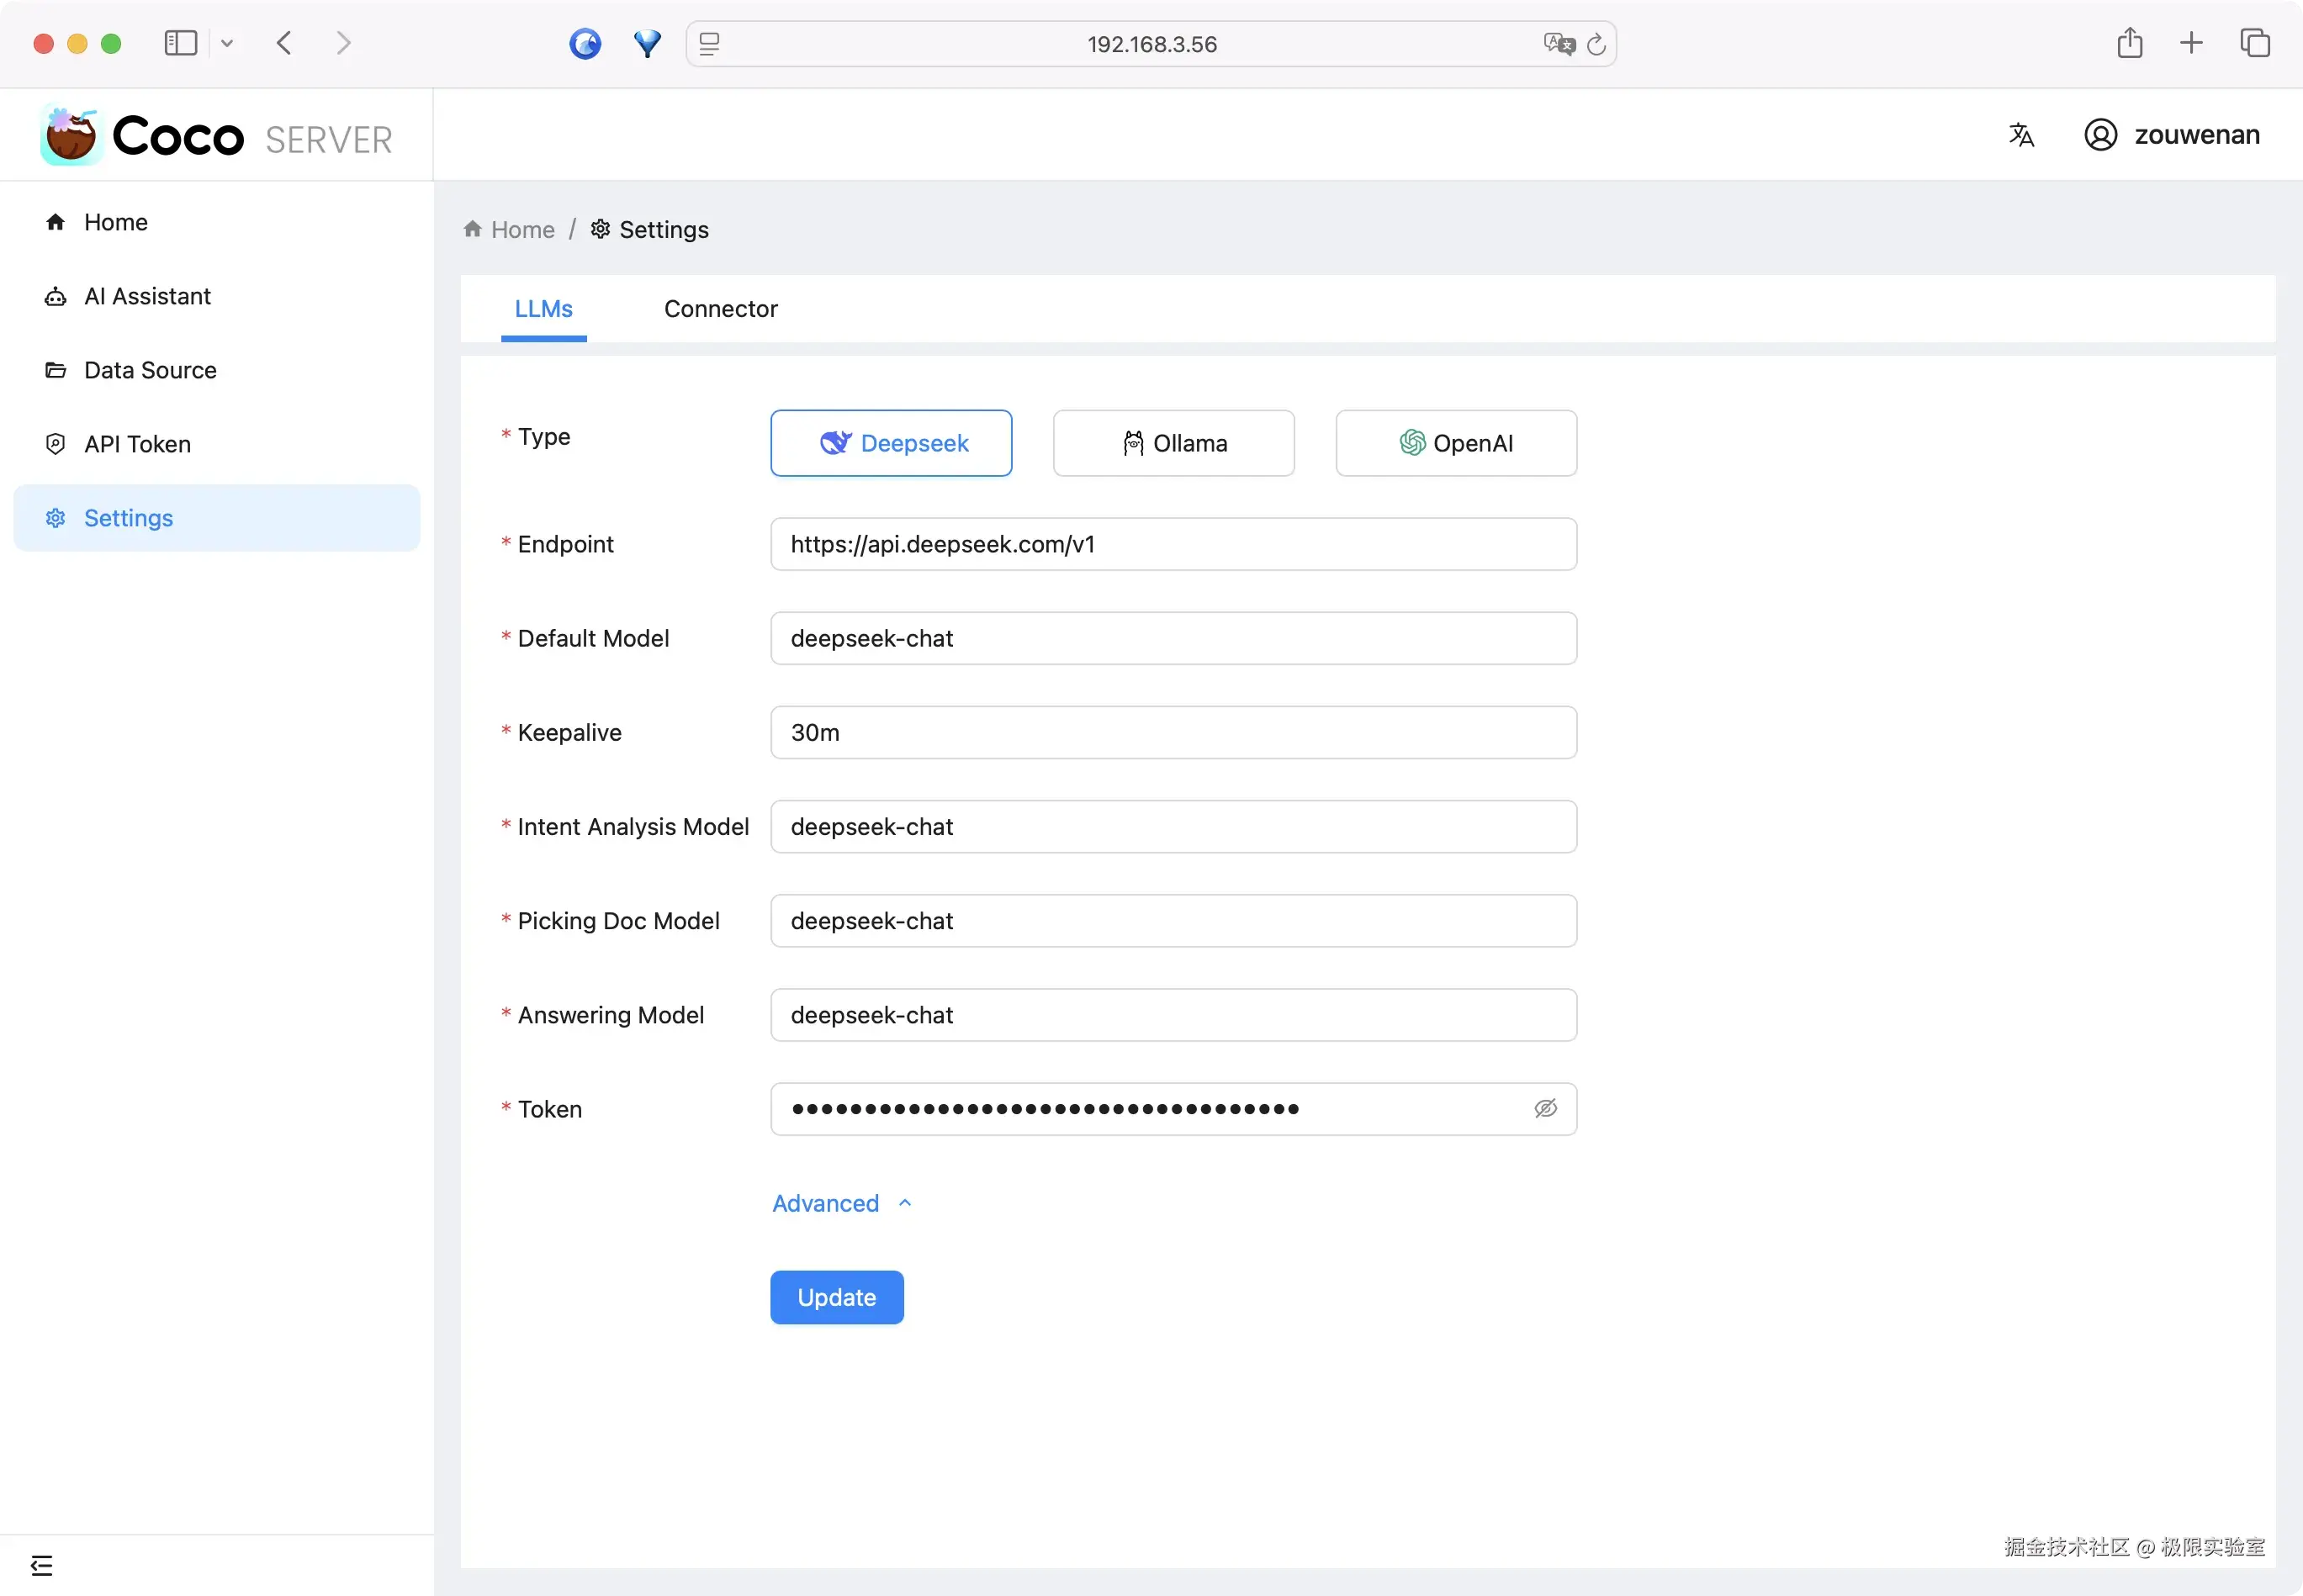Viewport: 2303px width, 1596px height.
Task: Select the LLMs tab
Action: [543, 309]
